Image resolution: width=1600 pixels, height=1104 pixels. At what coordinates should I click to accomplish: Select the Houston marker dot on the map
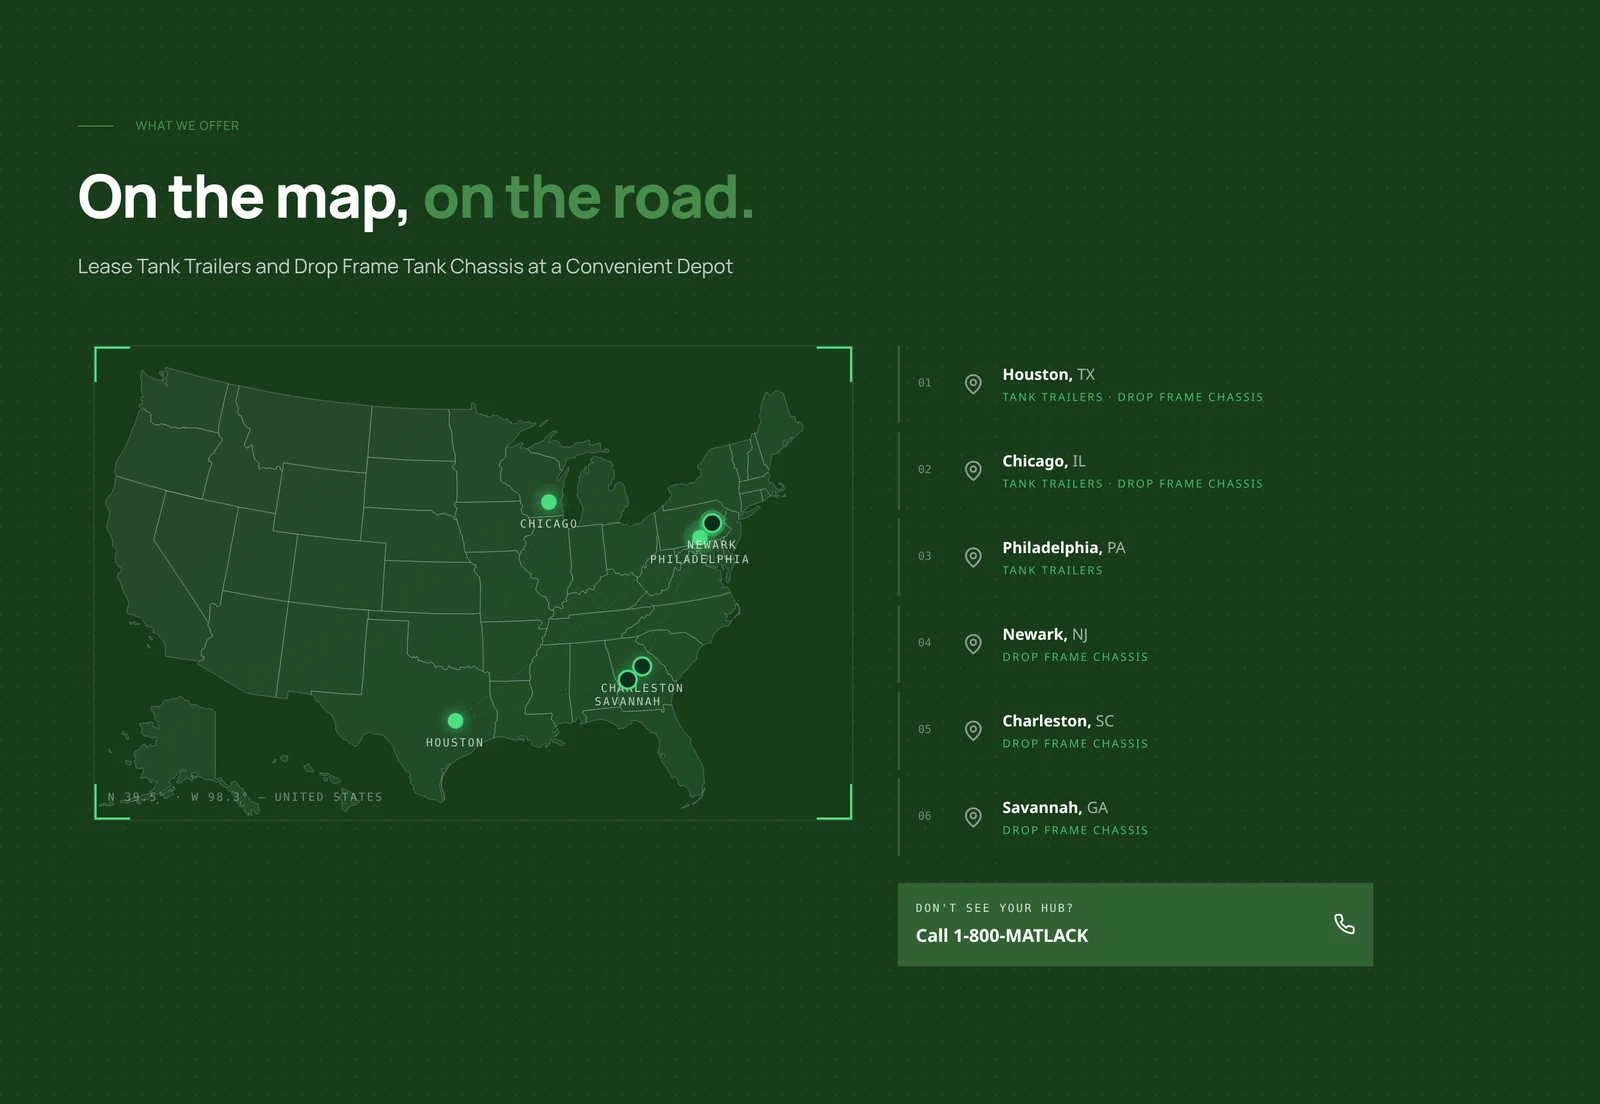tap(455, 721)
